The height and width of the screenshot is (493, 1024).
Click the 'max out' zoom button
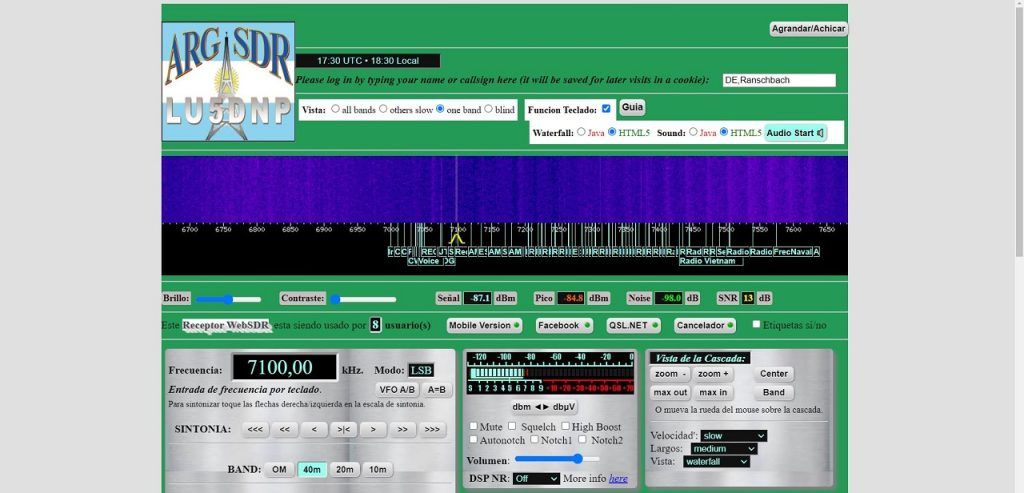pos(671,392)
